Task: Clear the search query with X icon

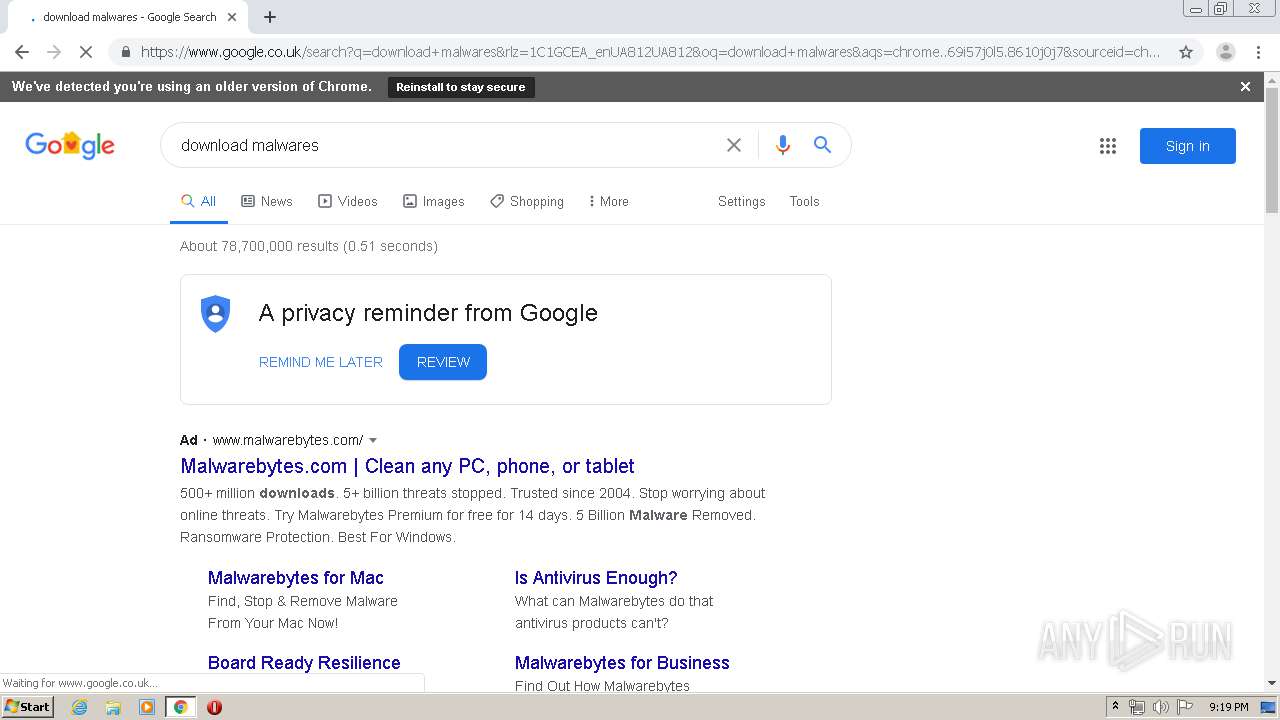Action: pos(734,145)
